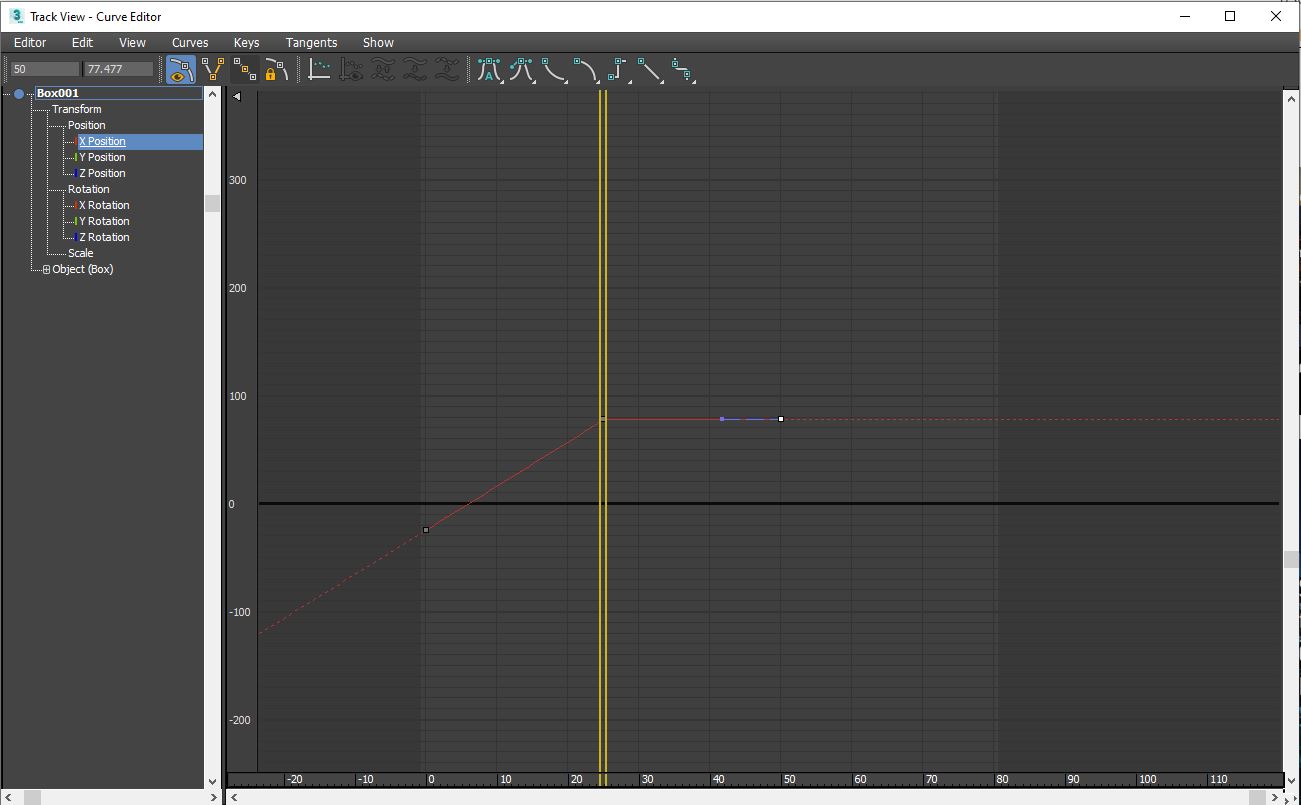Set tangents to Fast
1301x805 pixels.
pyautogui.click(x=554, y=69)
